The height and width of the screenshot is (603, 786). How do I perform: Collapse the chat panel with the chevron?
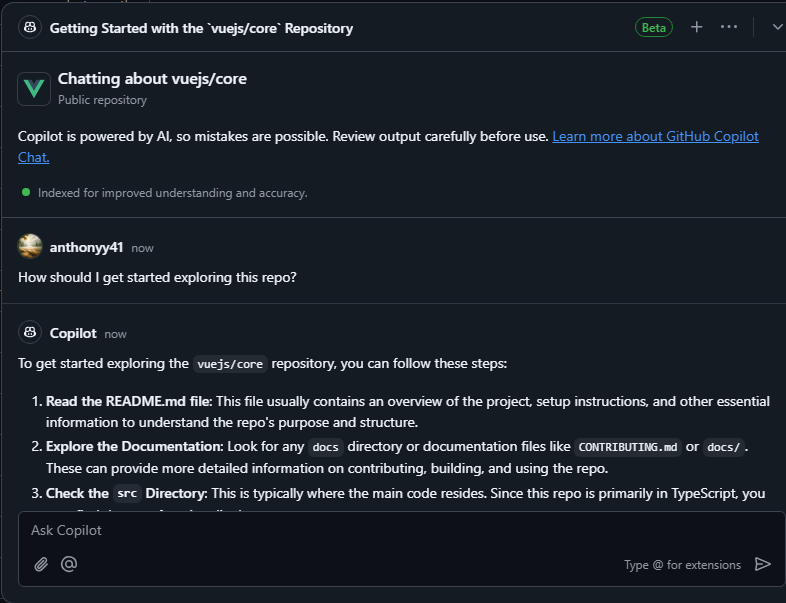coord(777,27)
